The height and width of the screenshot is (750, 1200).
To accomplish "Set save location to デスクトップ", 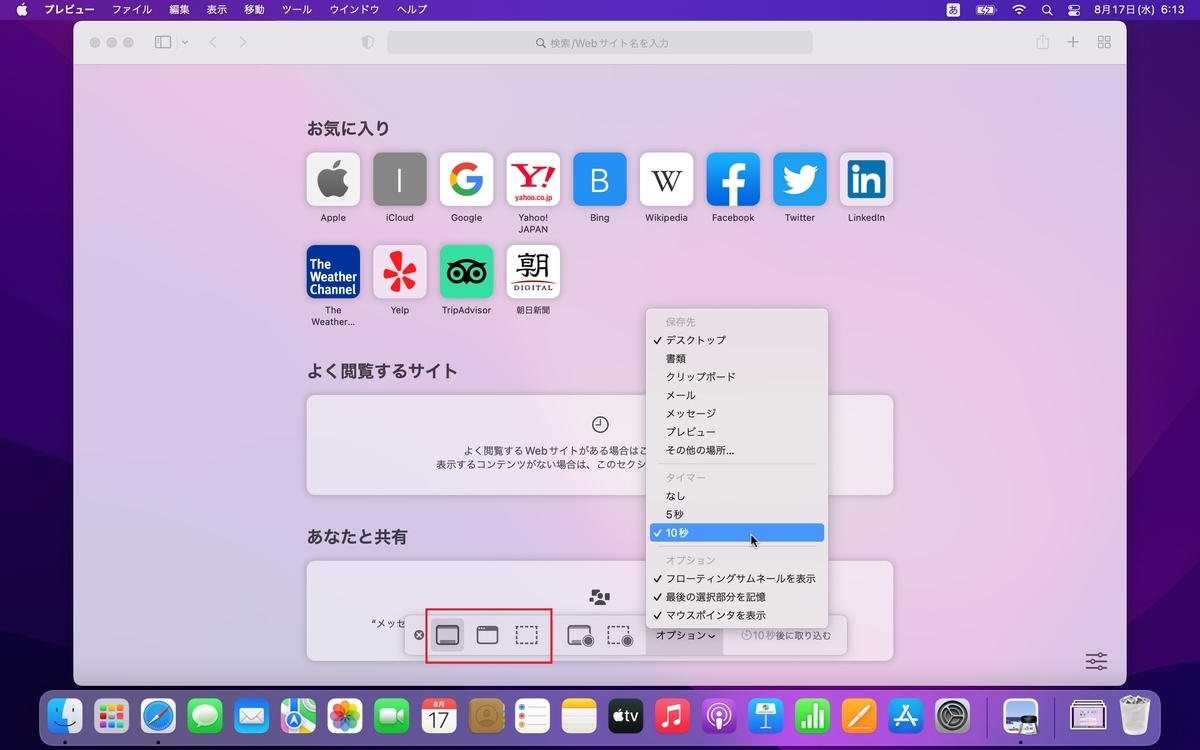I will [737, 340].
